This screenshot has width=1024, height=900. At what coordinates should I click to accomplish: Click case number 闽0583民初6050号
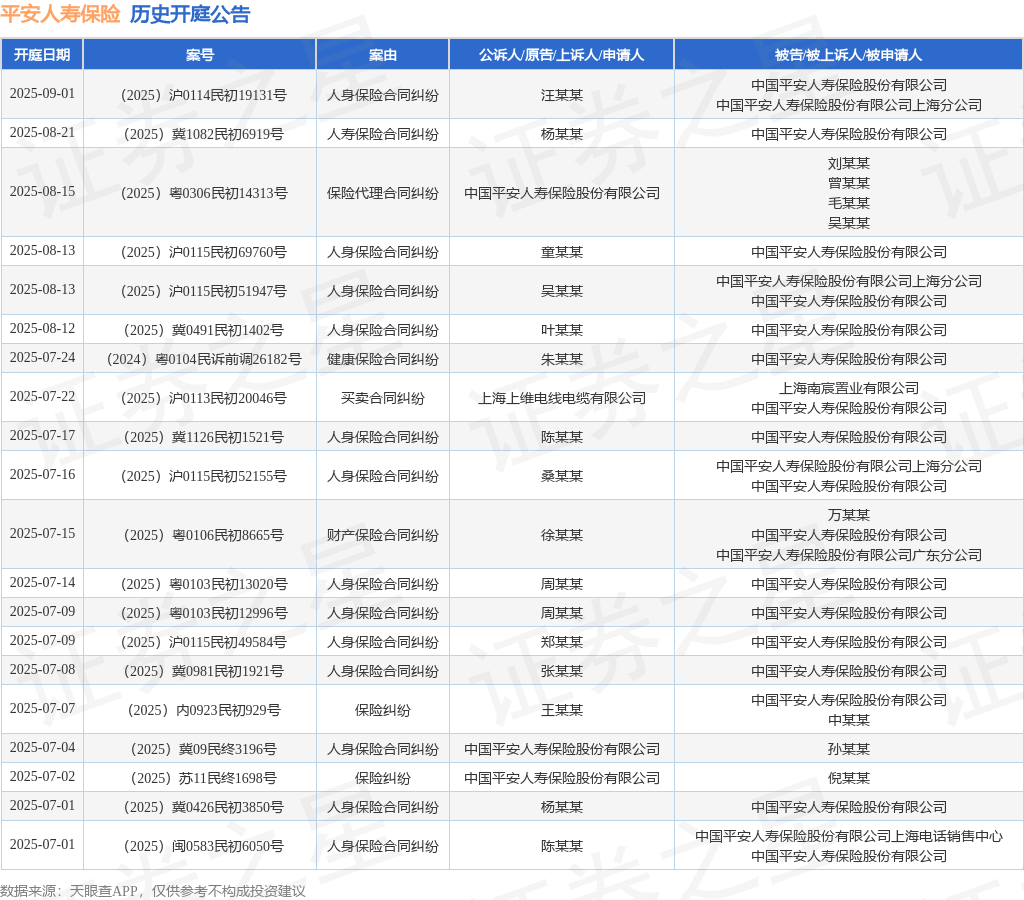[204, 846]
